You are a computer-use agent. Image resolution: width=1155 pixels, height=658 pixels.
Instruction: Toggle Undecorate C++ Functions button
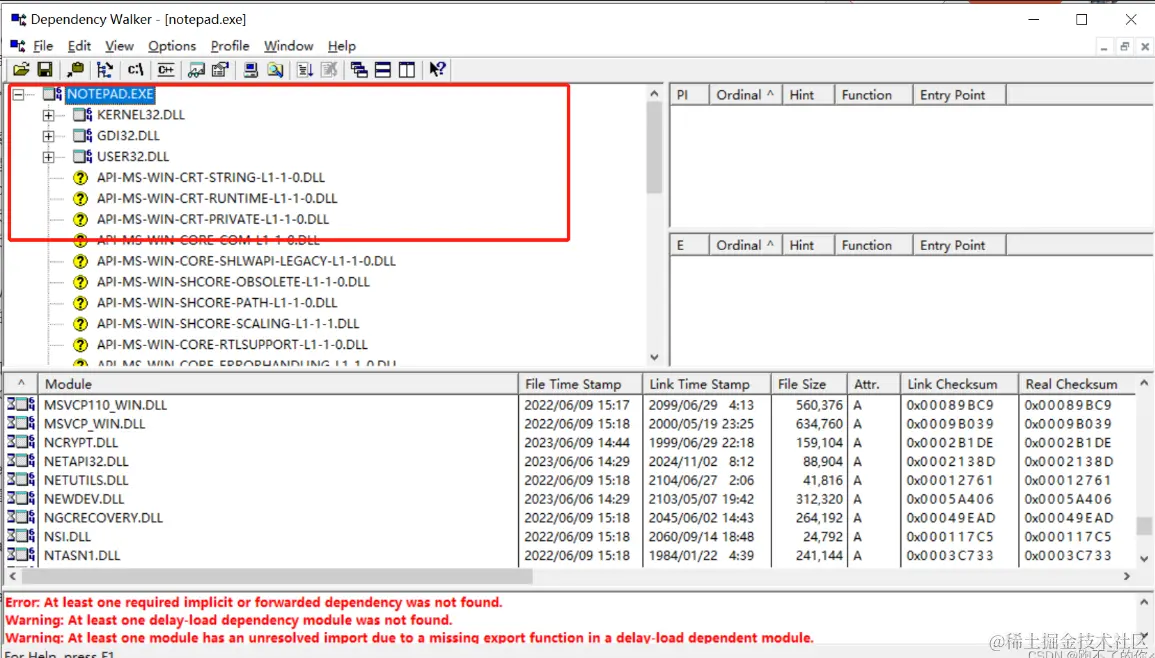point(166,70)
